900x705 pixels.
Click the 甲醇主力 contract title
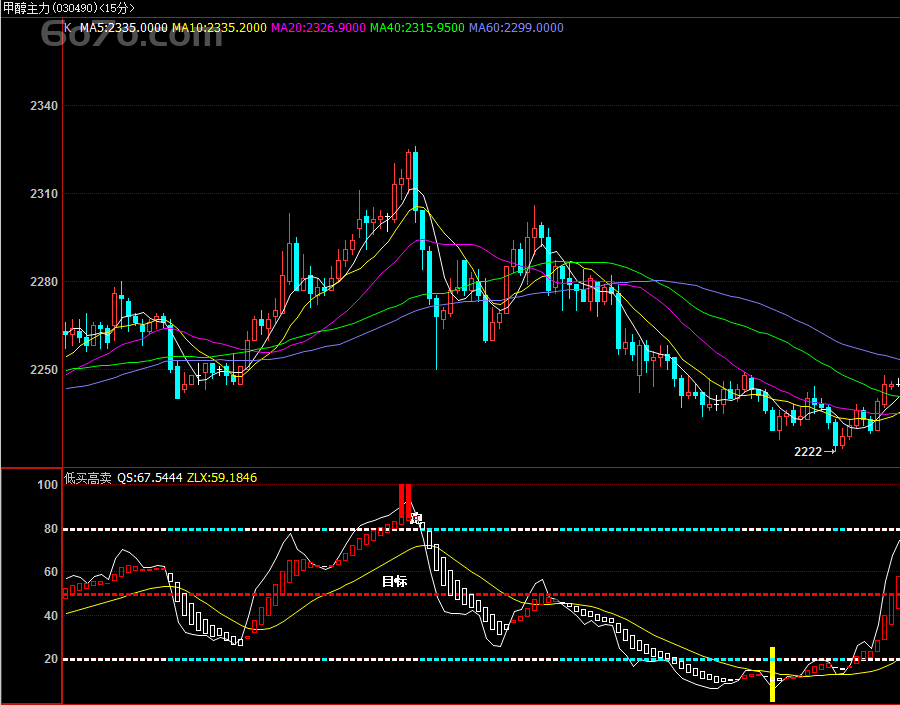click(27, 8)
